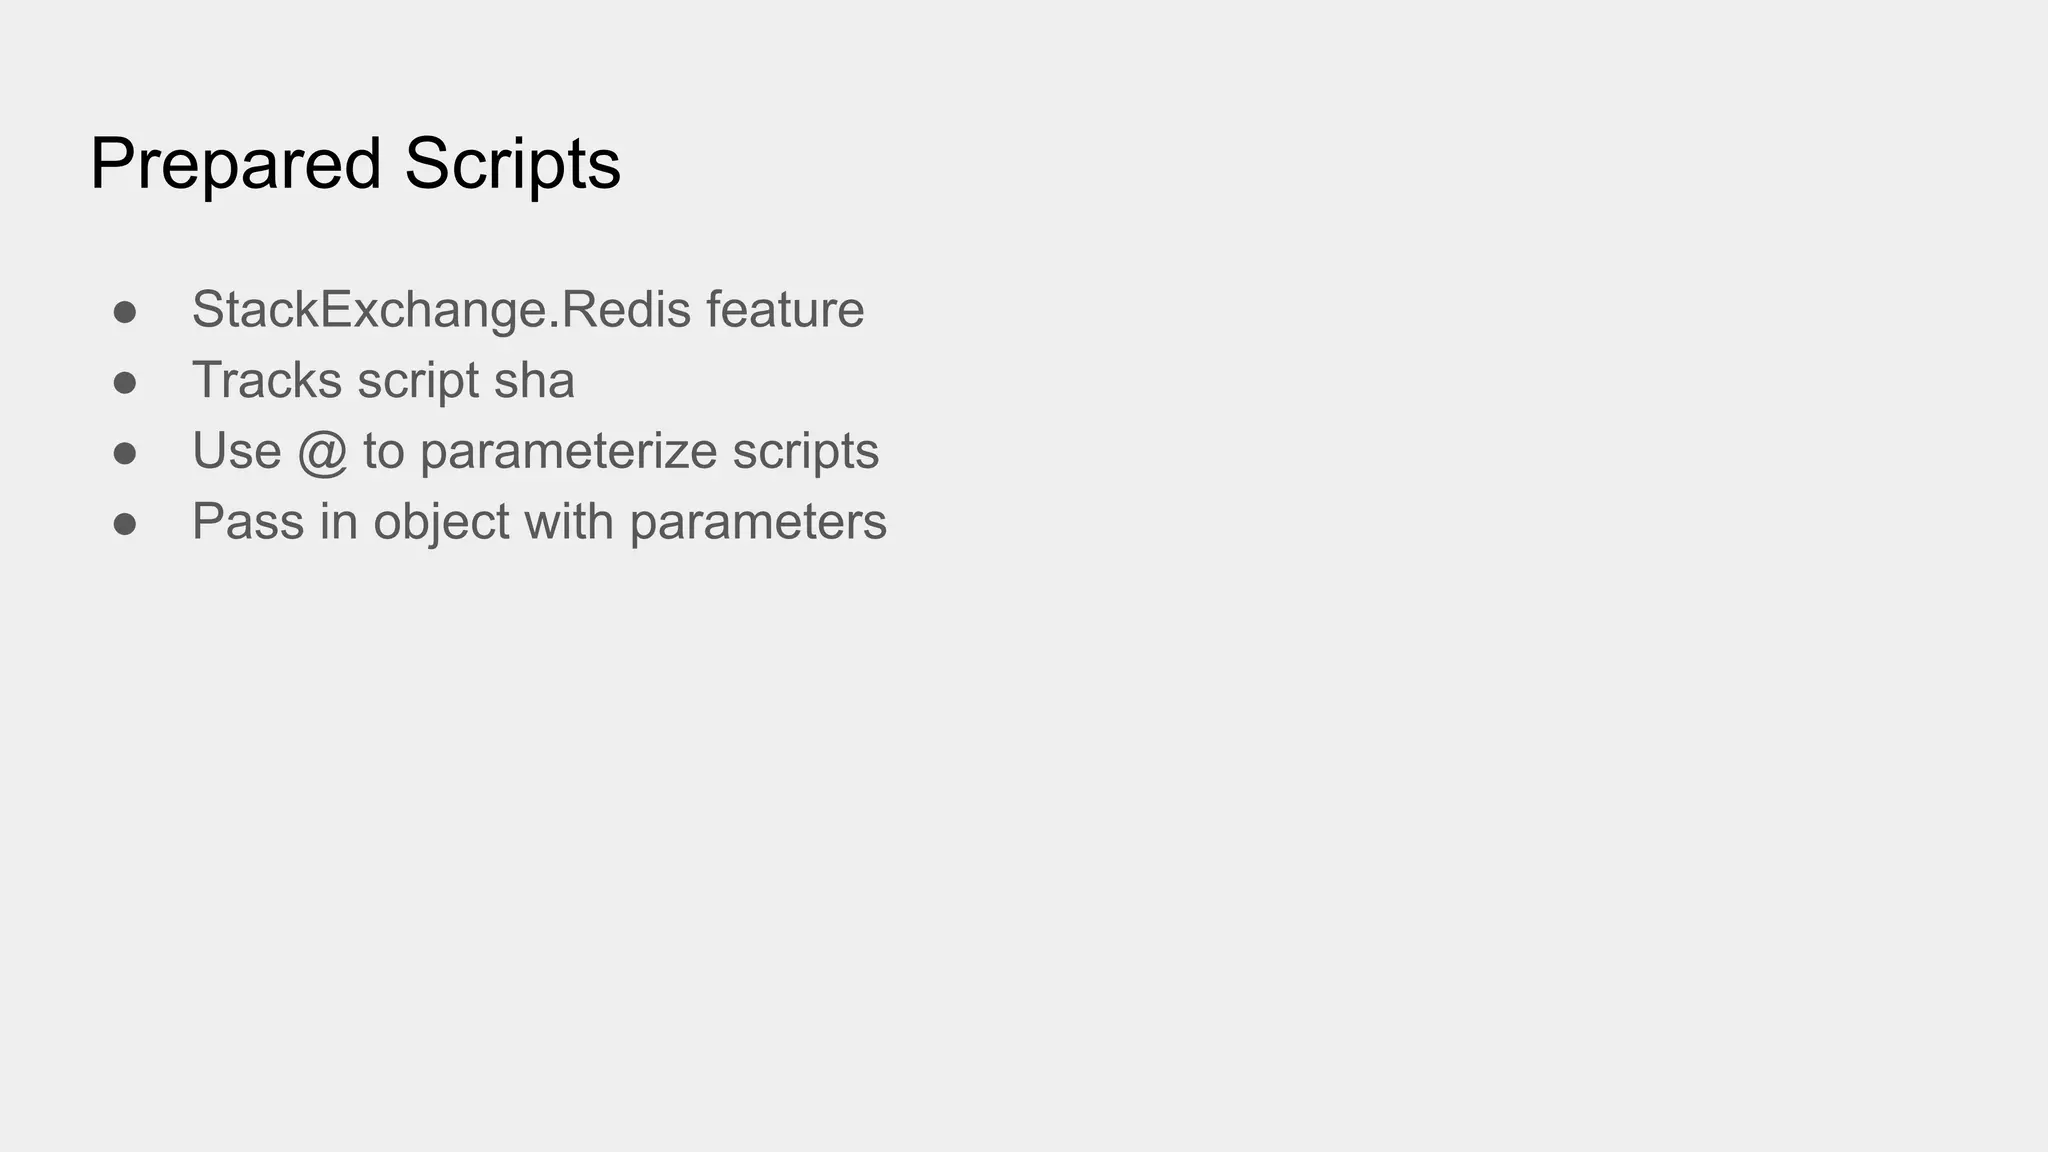Click the @ symbol in third bullet
The image size is (2048, 1152).
(x=322, y=452)
